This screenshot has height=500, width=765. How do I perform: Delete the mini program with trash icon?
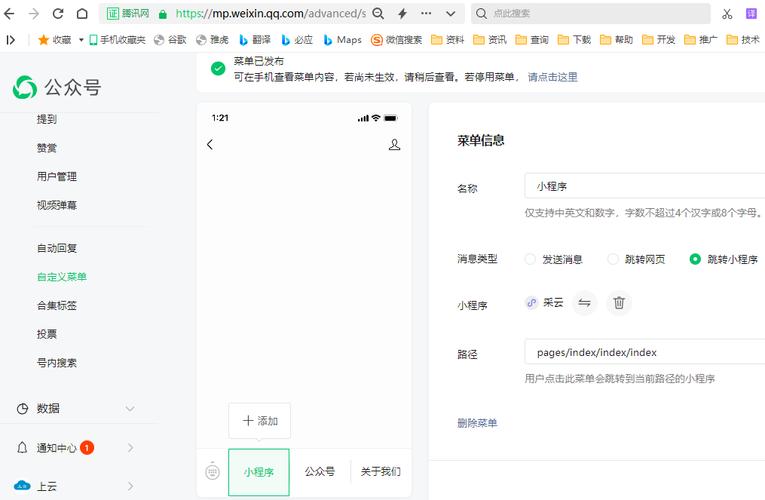pyautogui.click(x=619, y=303)
